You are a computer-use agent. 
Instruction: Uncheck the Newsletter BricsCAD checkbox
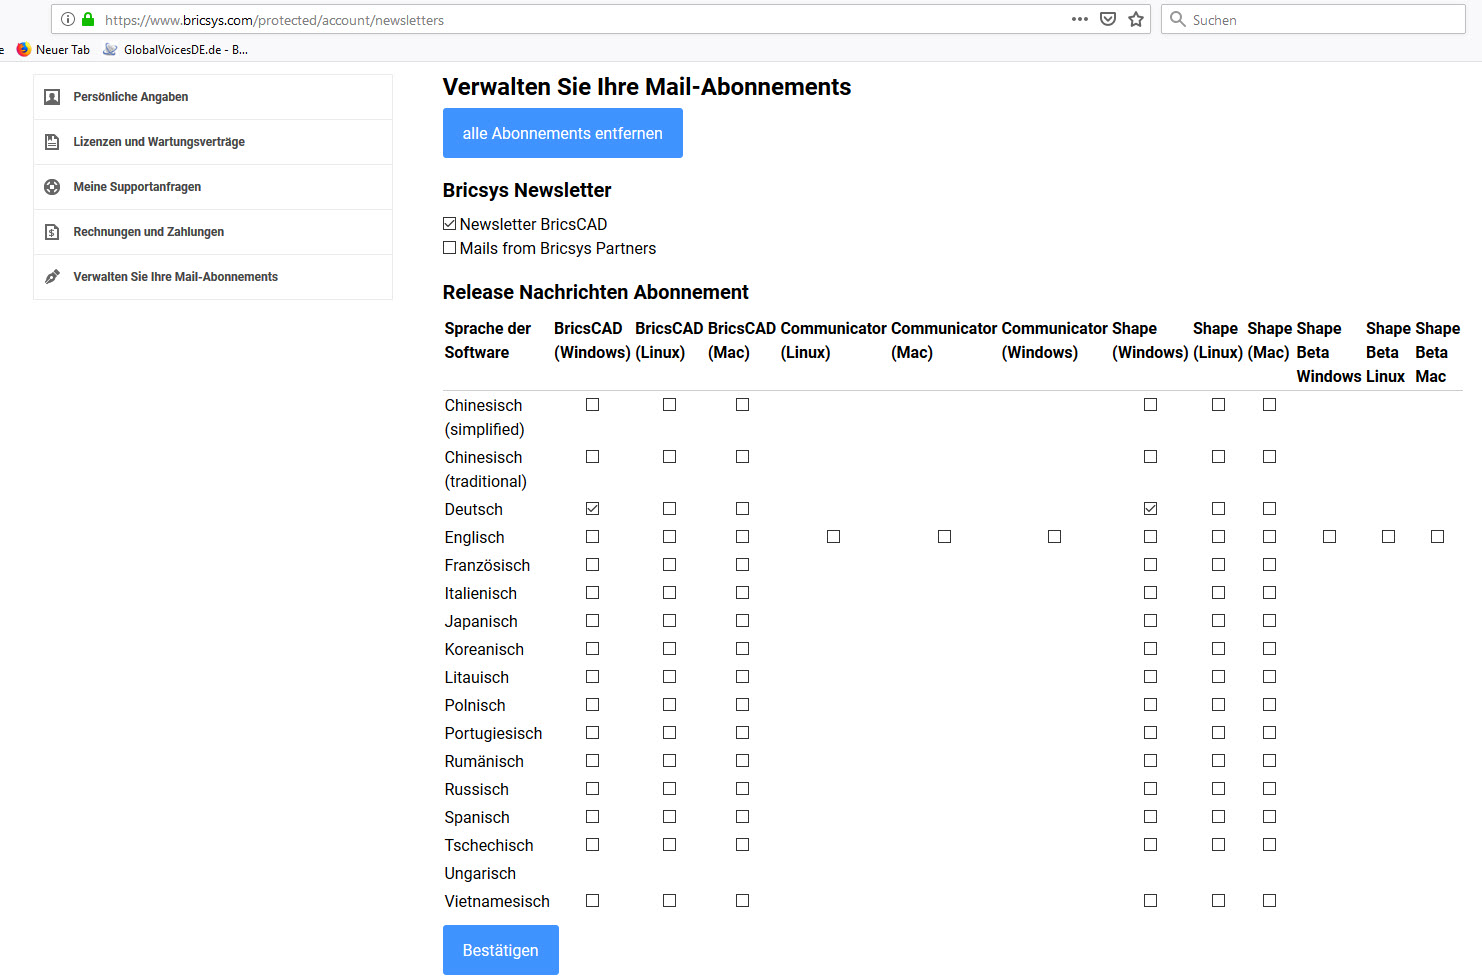pyautogui.click(x=450, y=224)
